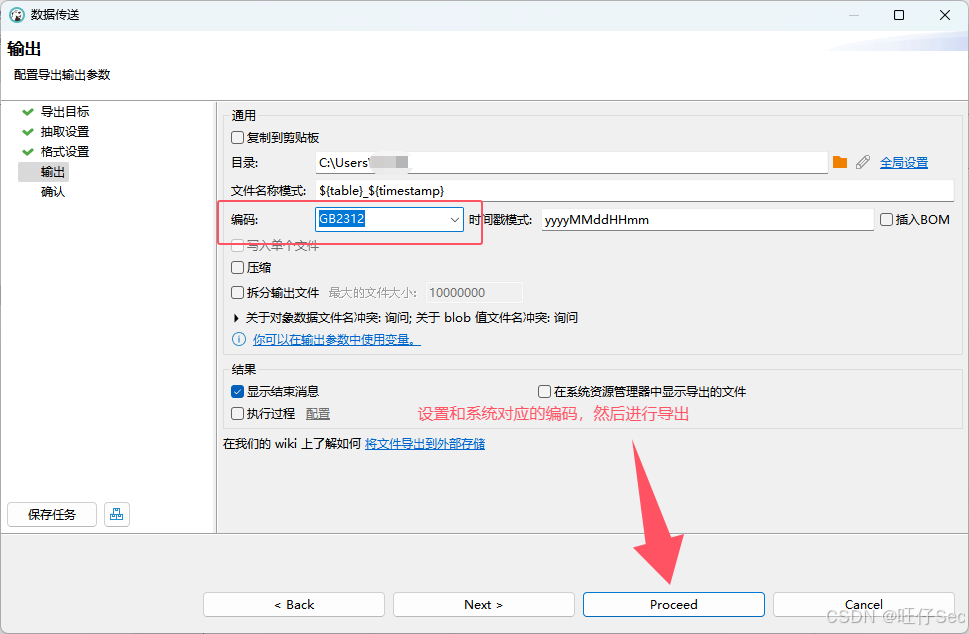The image size is (969, 634).
Task: Click the 保存任务 button
Action: [x=52, y=514]
